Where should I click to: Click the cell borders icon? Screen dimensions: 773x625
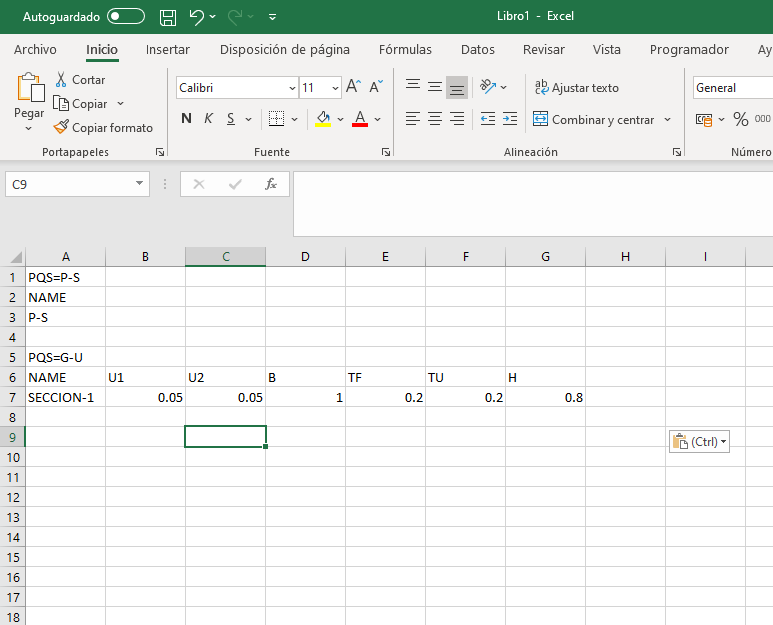[x=276, y=119]
